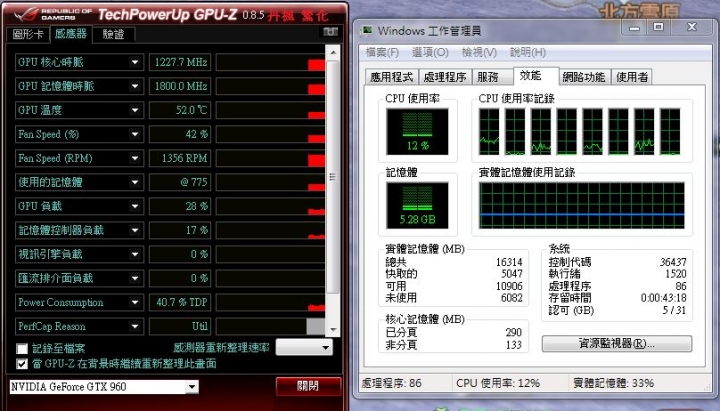
Task: Open the 檢視(V) menu in Task Manager
Action: click(x=479, y=52)
